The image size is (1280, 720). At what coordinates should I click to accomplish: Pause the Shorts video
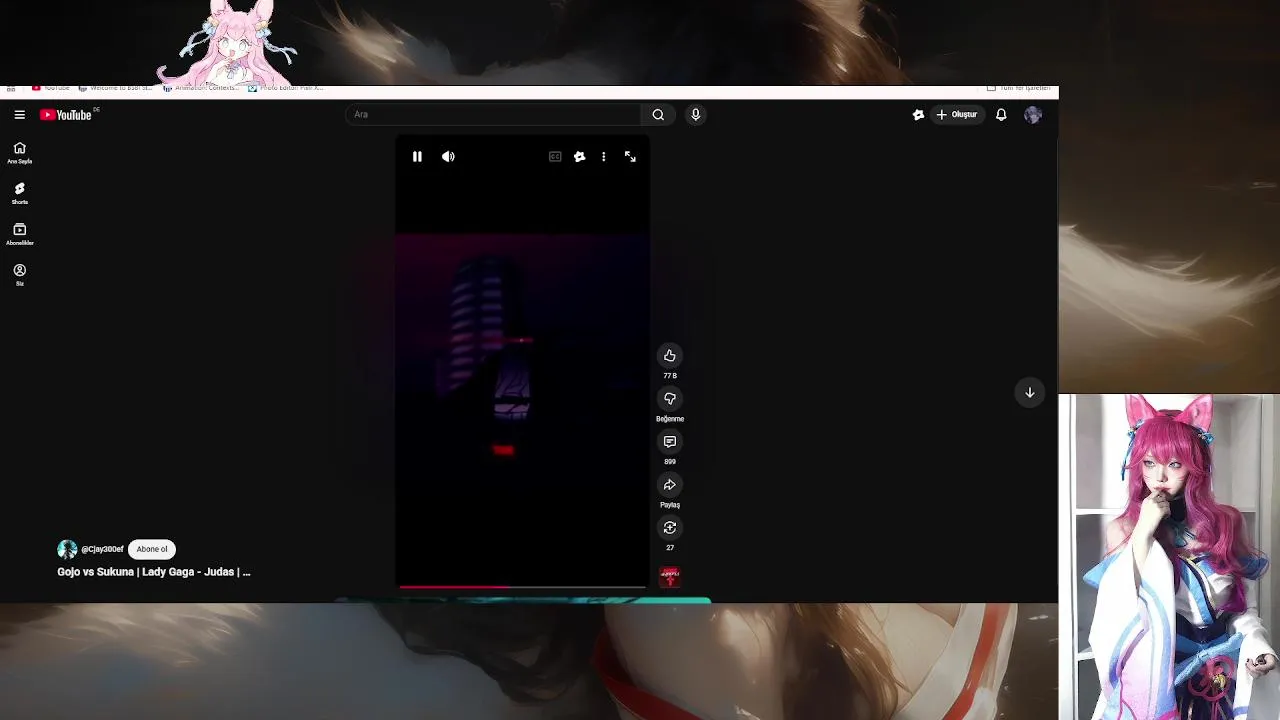[417, 156]
